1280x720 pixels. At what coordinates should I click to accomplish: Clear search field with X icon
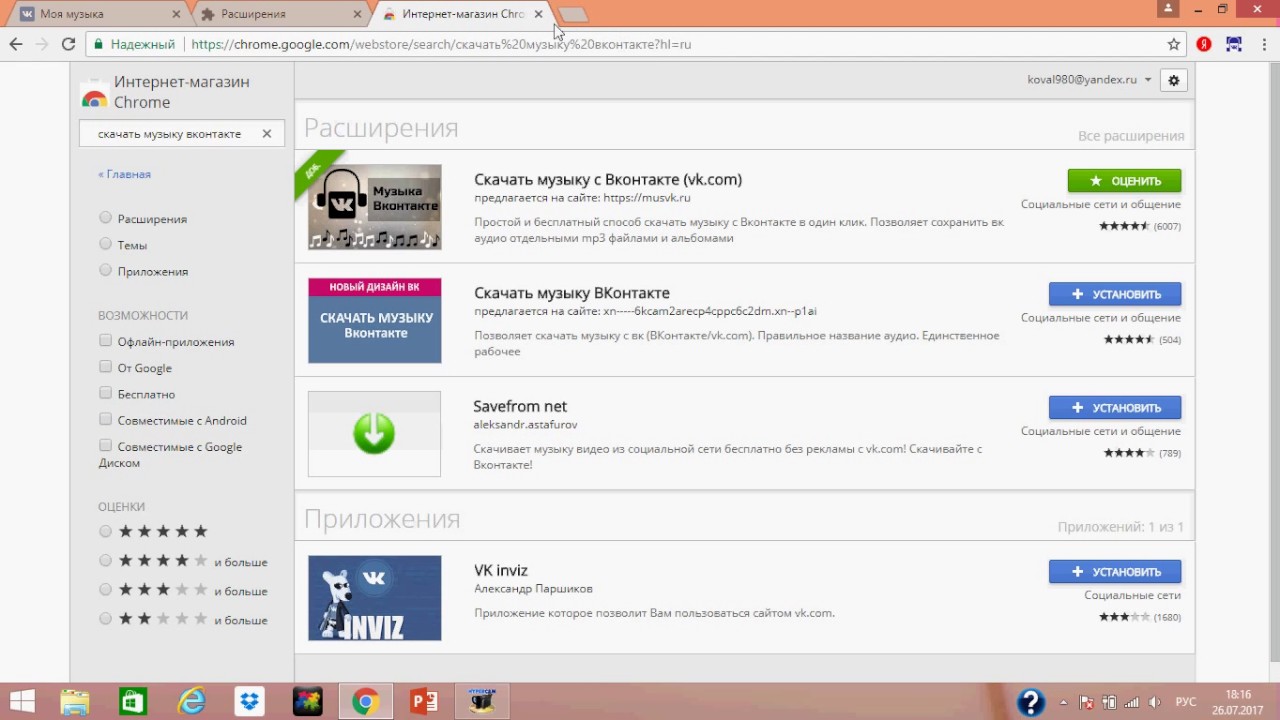267,133
